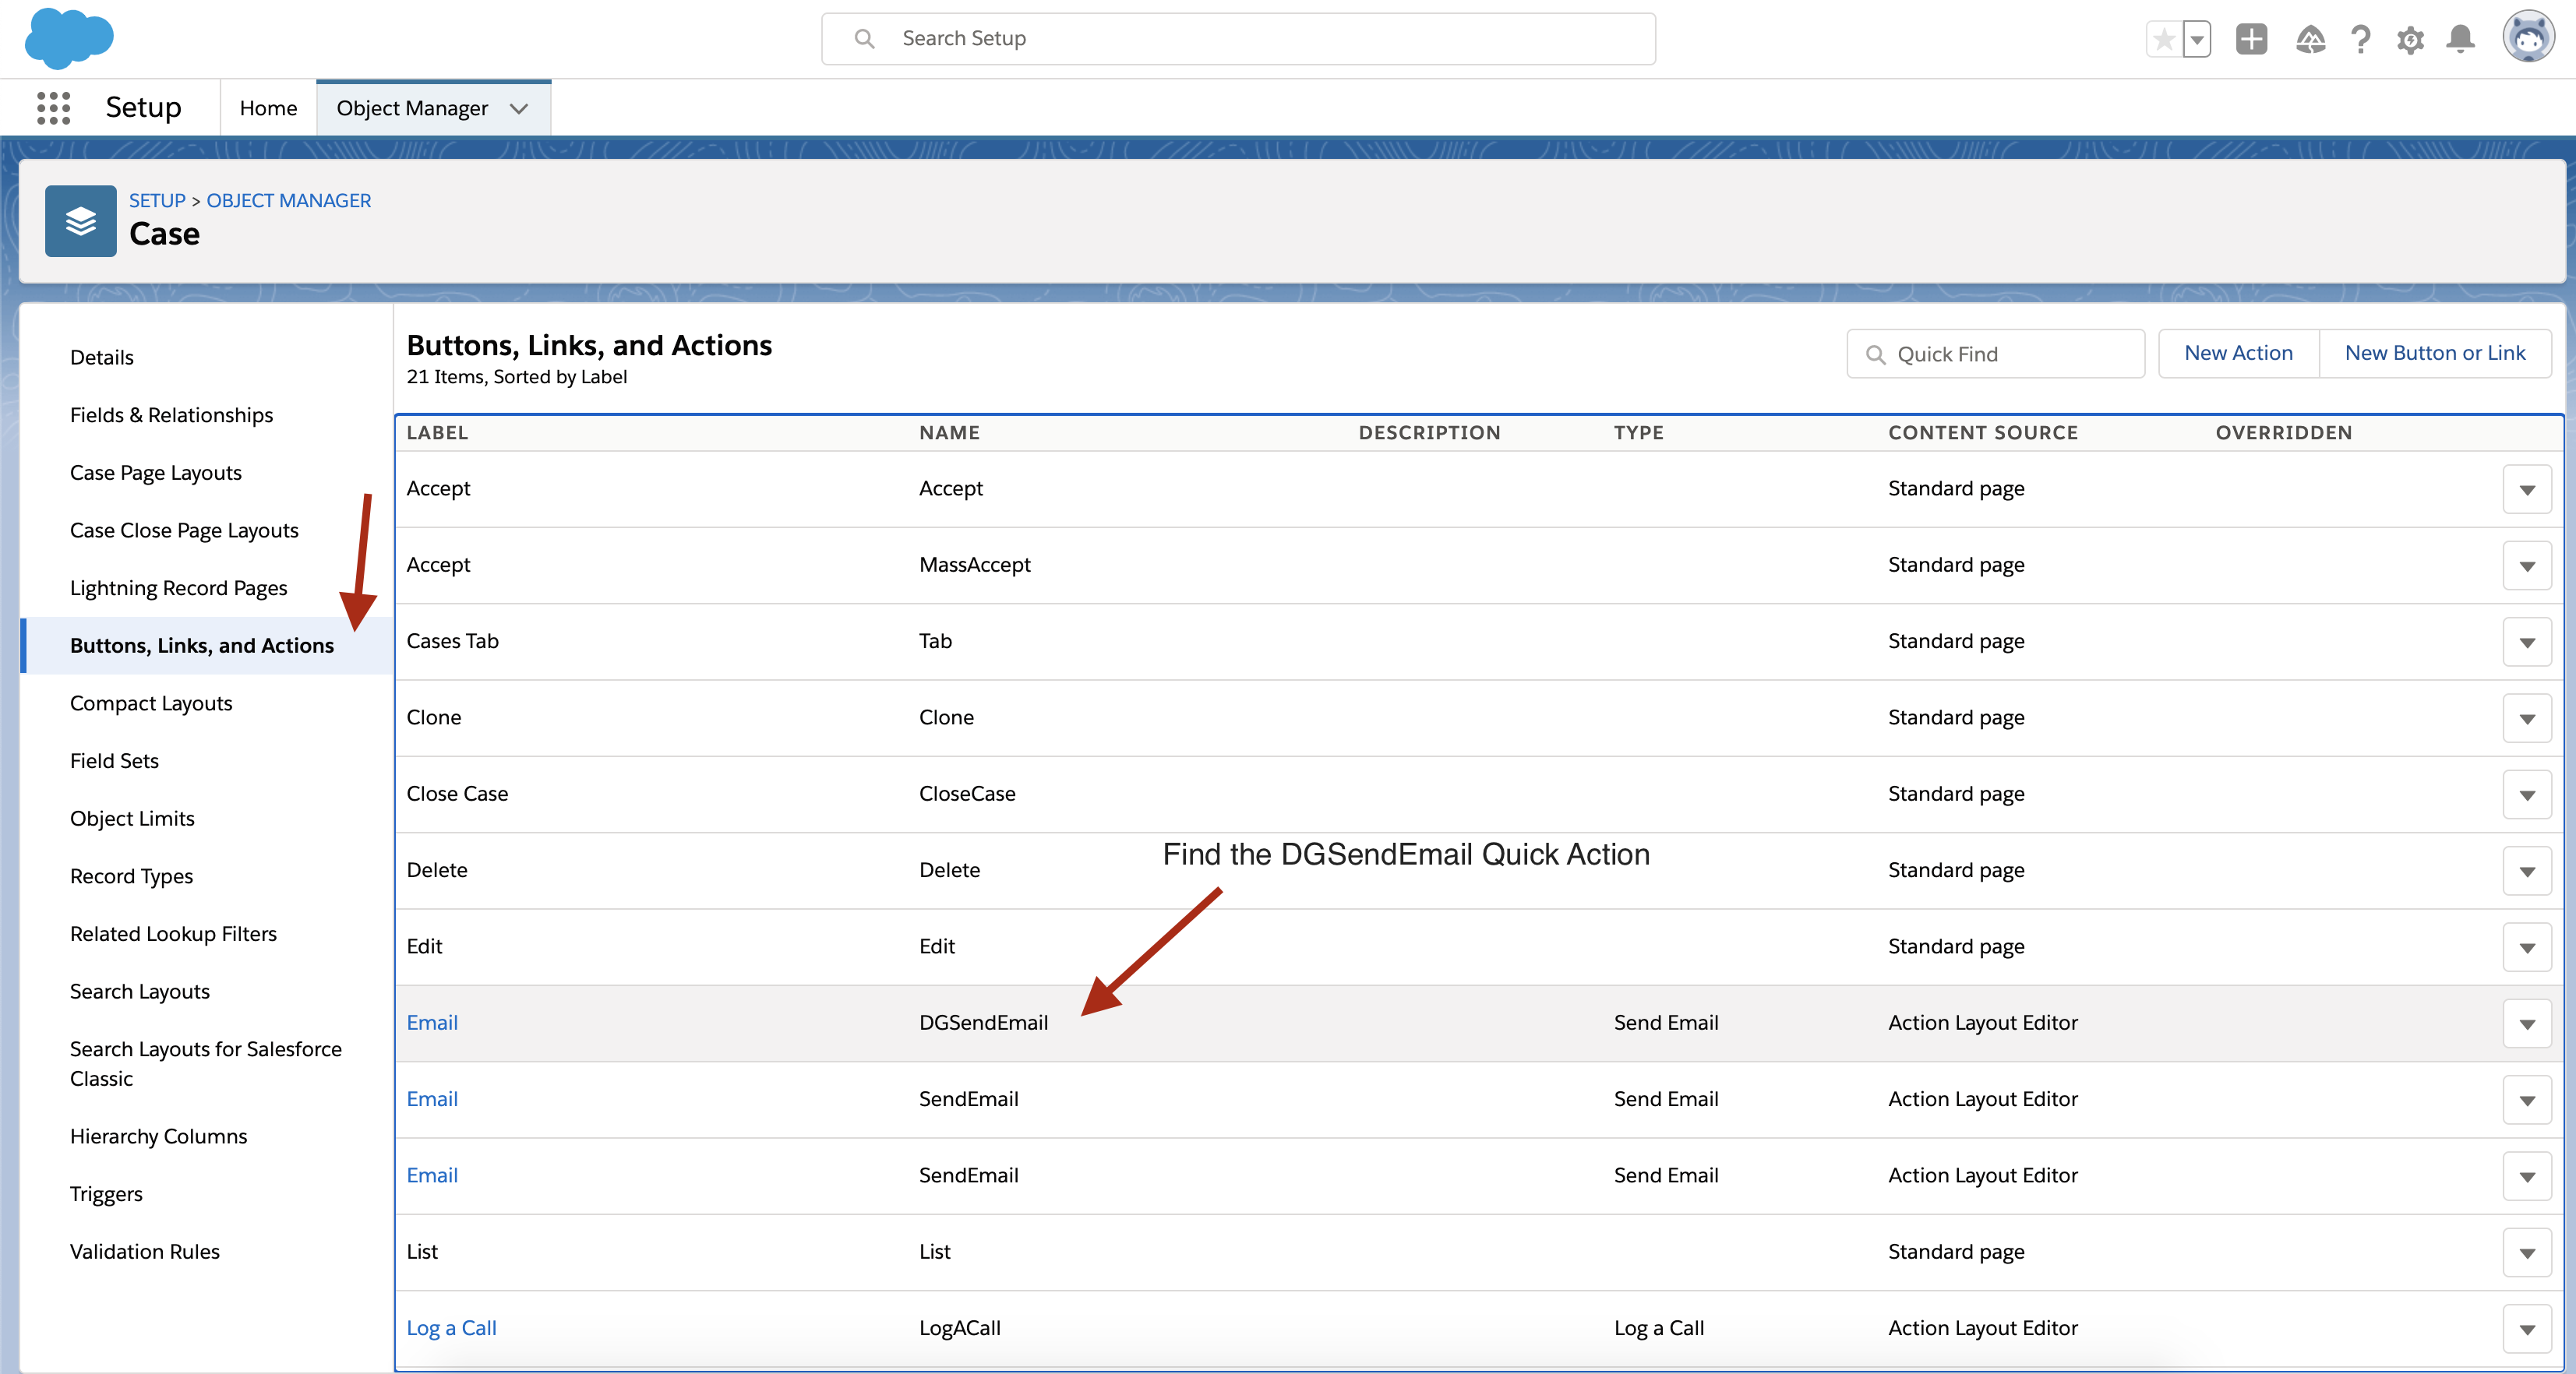2576x1374 pixels.
Task: Click the LogACall name cell
Action: click(959, 1328)
